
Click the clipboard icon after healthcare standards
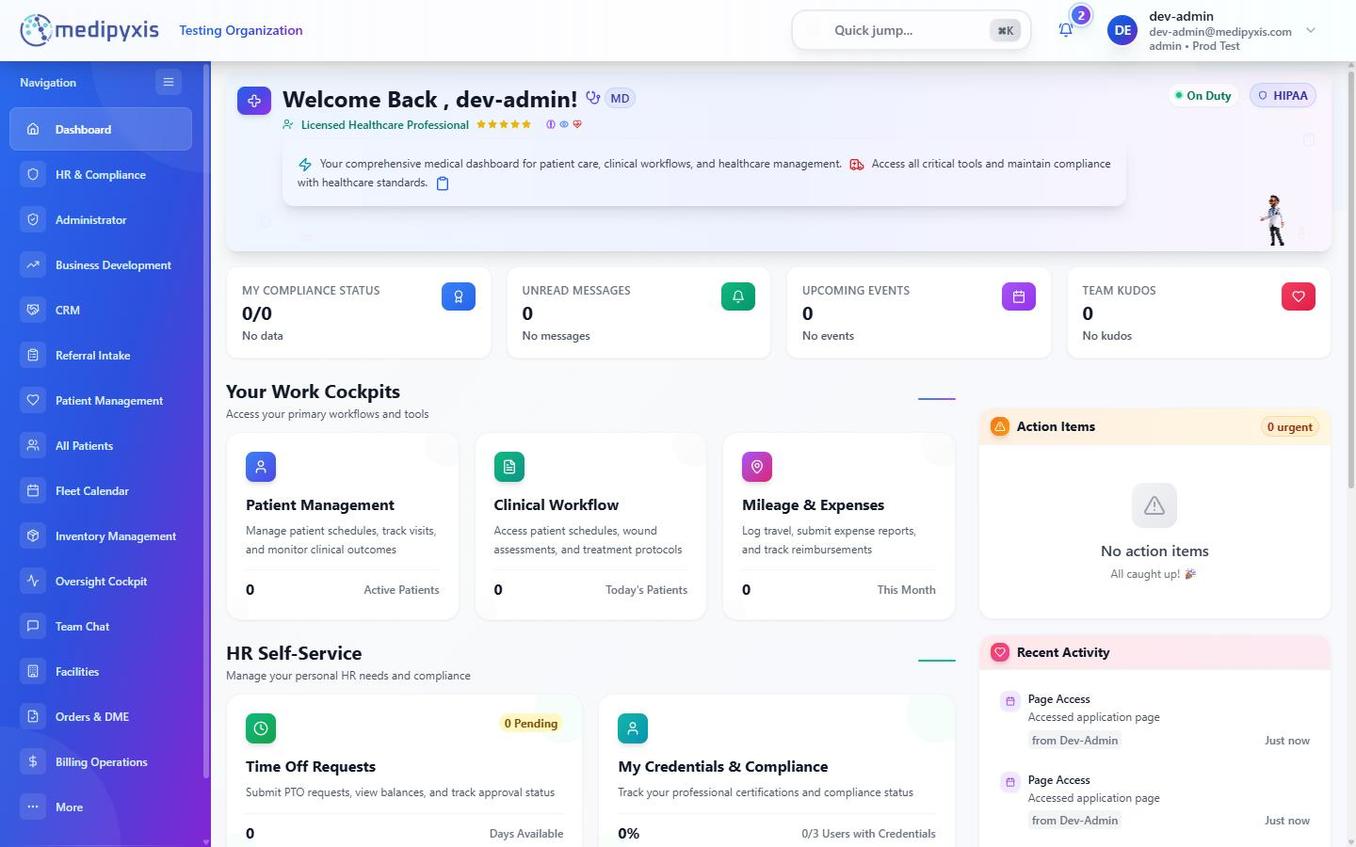pos(443,183)
